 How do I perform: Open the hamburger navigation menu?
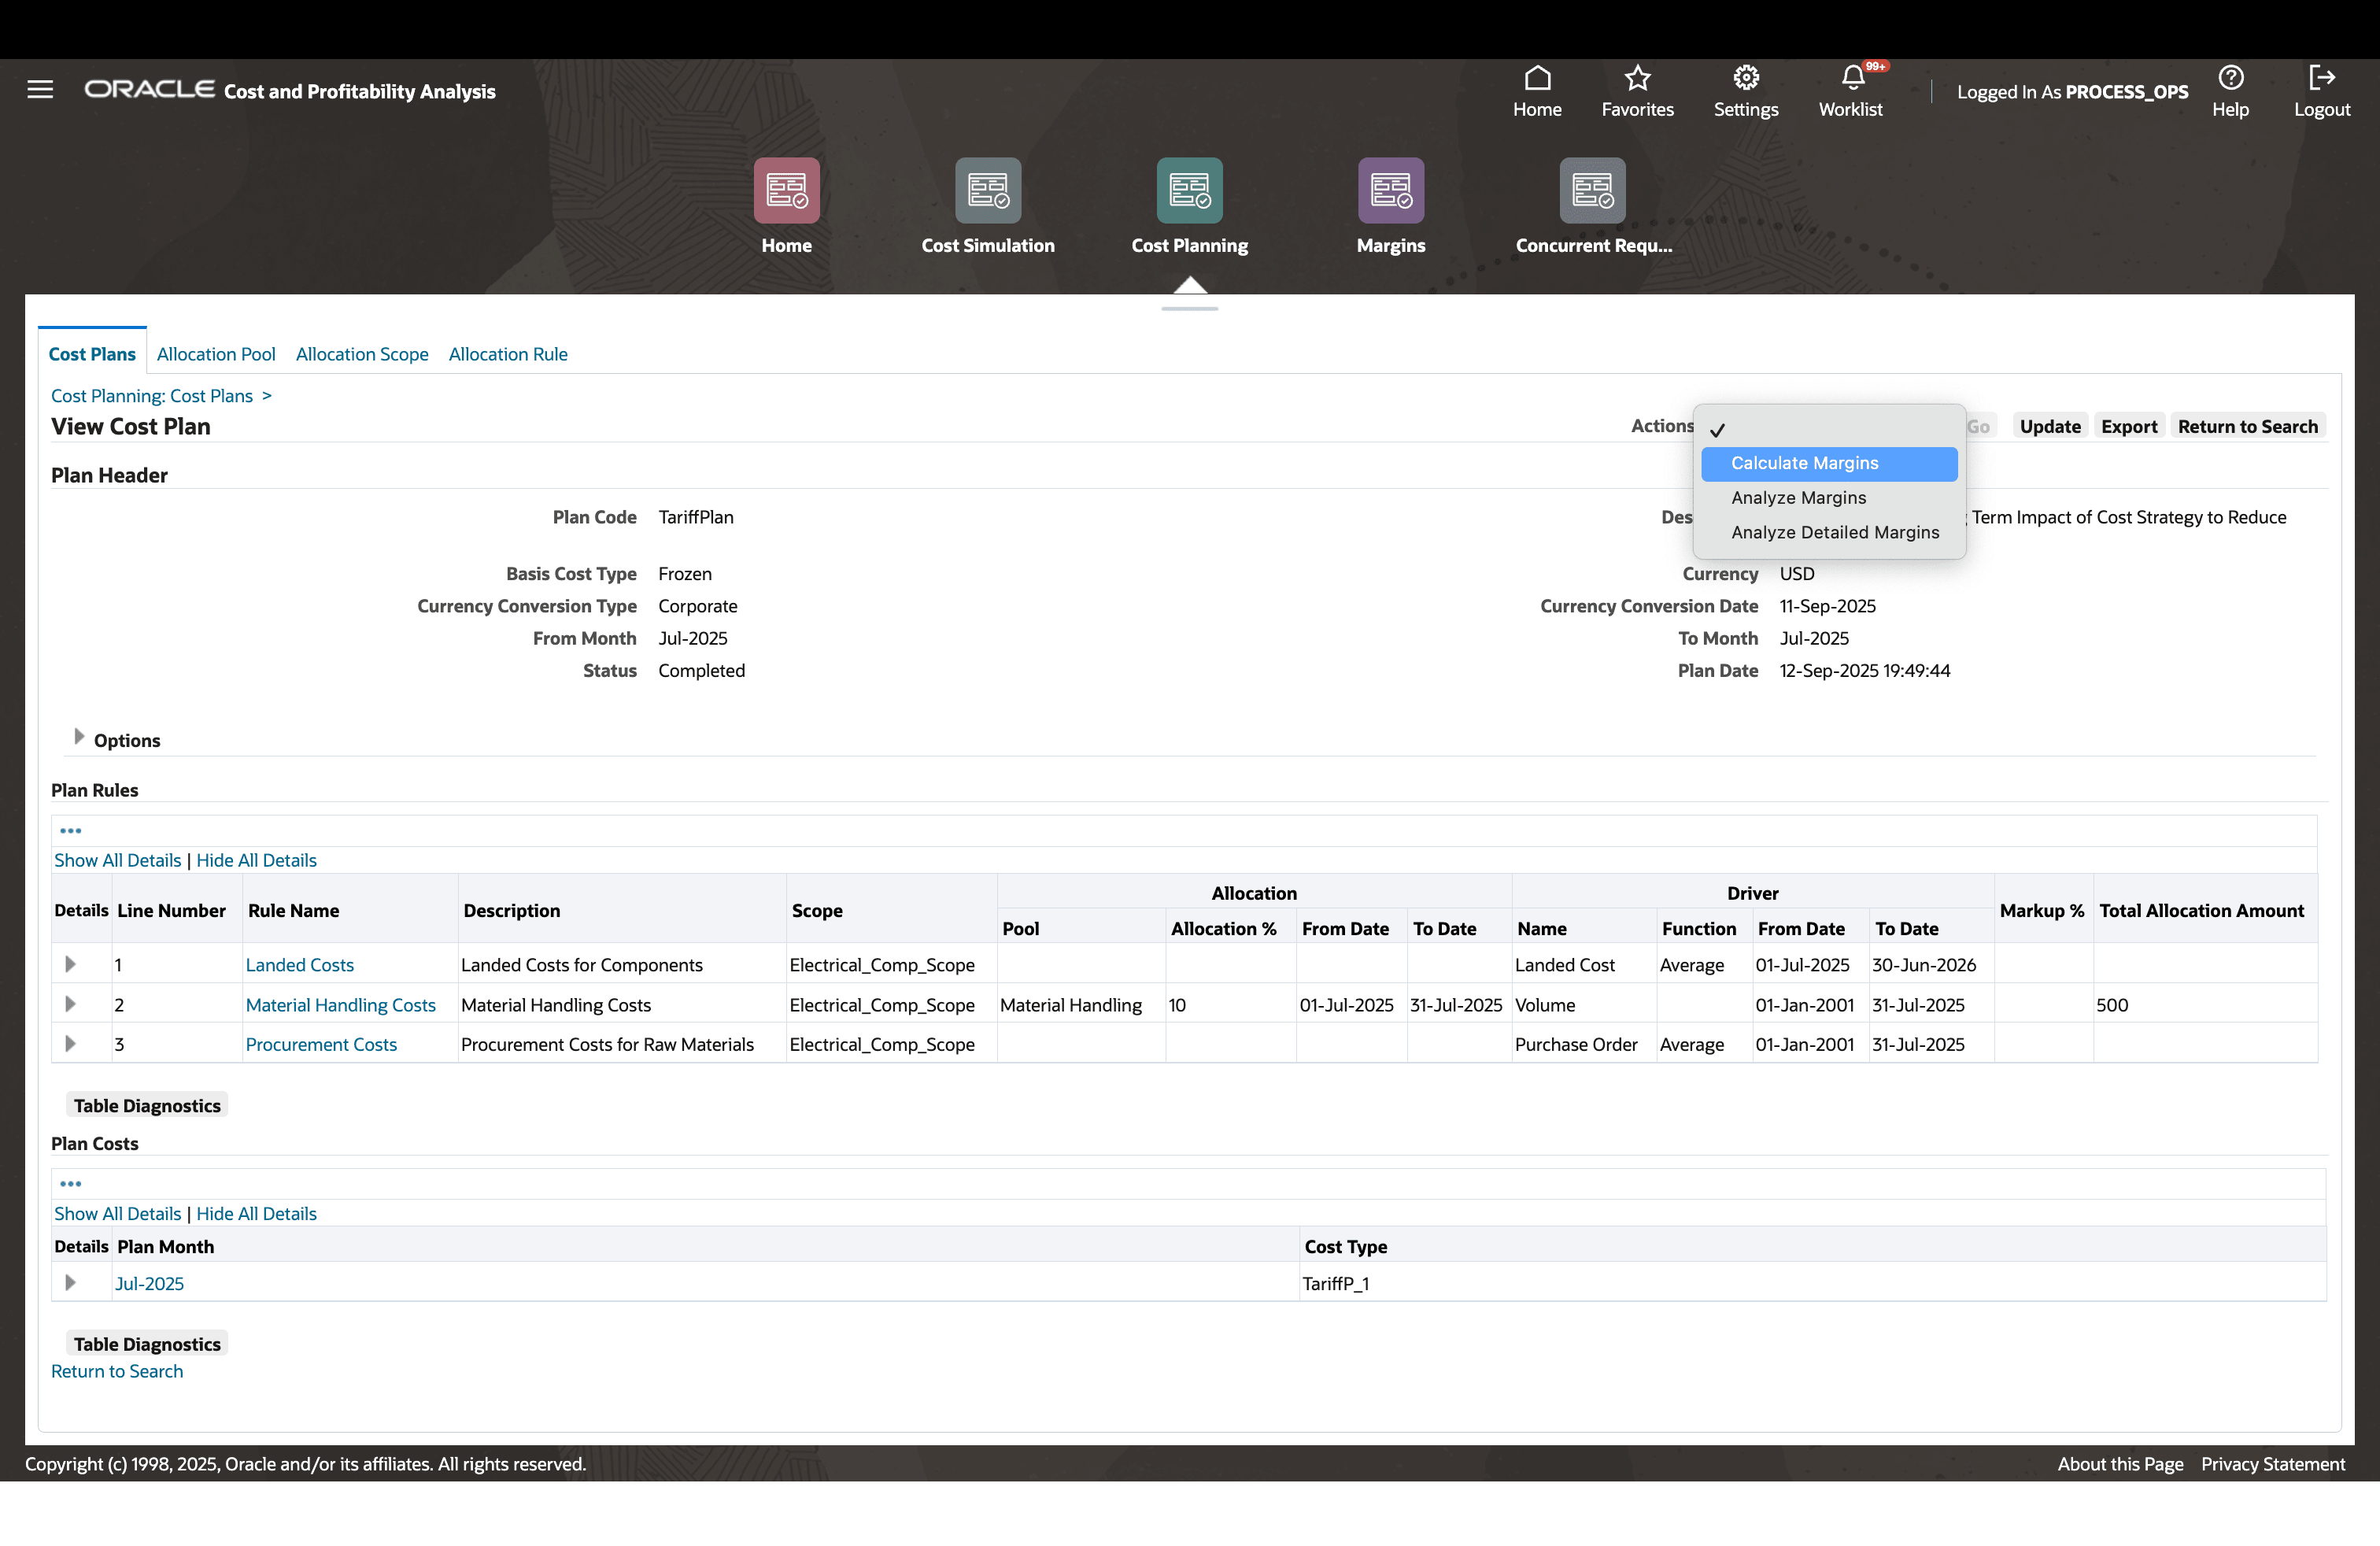click(40, 90)
